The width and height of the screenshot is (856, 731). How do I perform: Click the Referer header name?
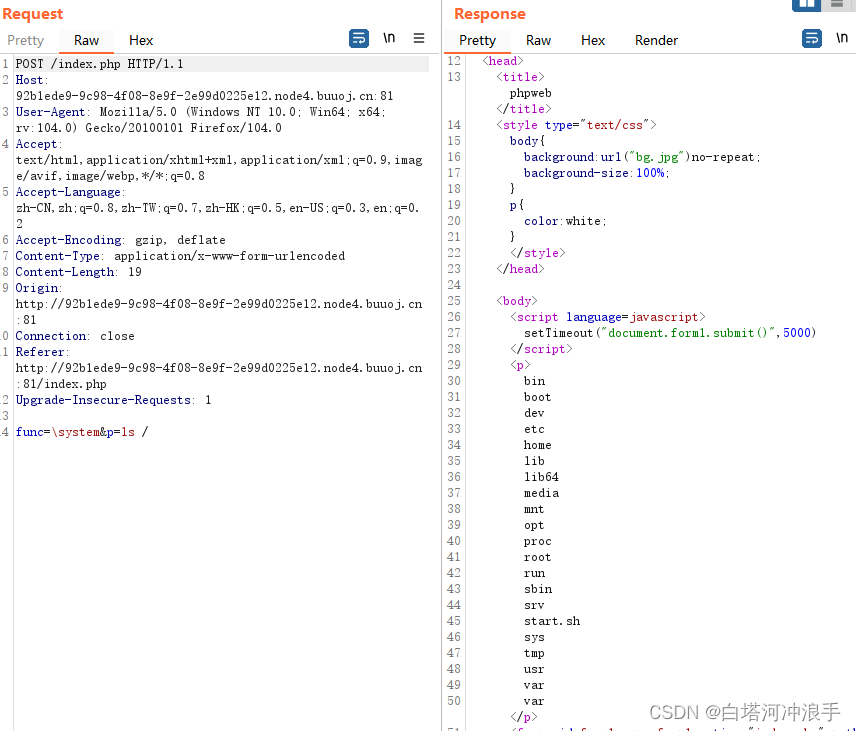[x=40, y=352]
